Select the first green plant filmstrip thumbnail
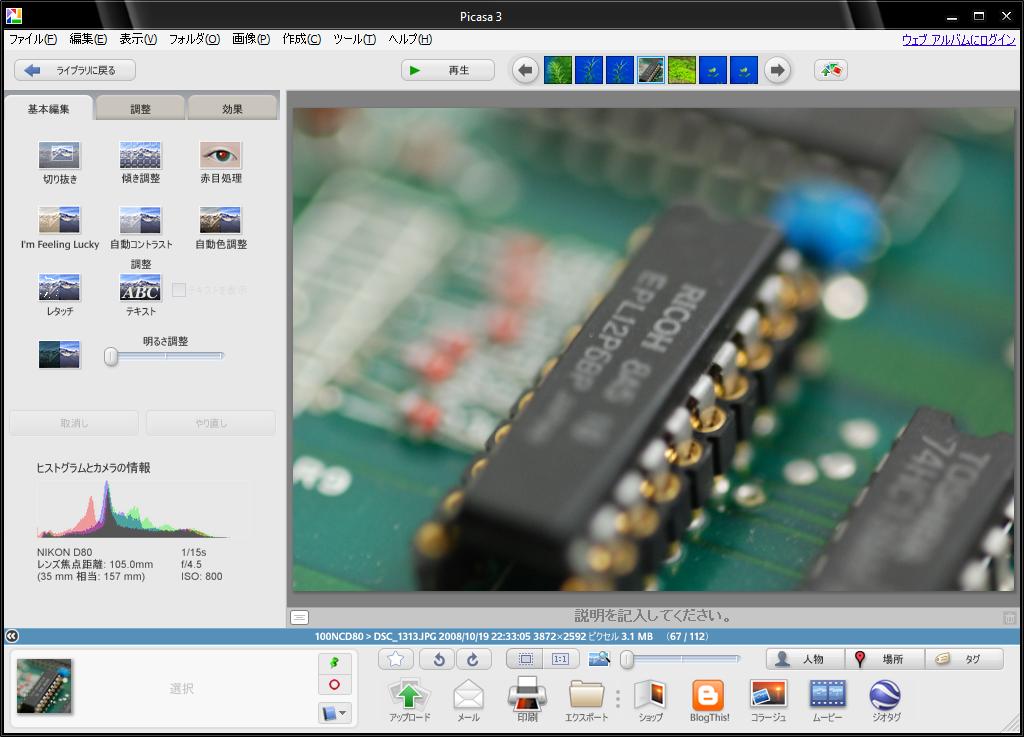This screenshot has width=1024, height=737. (x=558, y=70)
